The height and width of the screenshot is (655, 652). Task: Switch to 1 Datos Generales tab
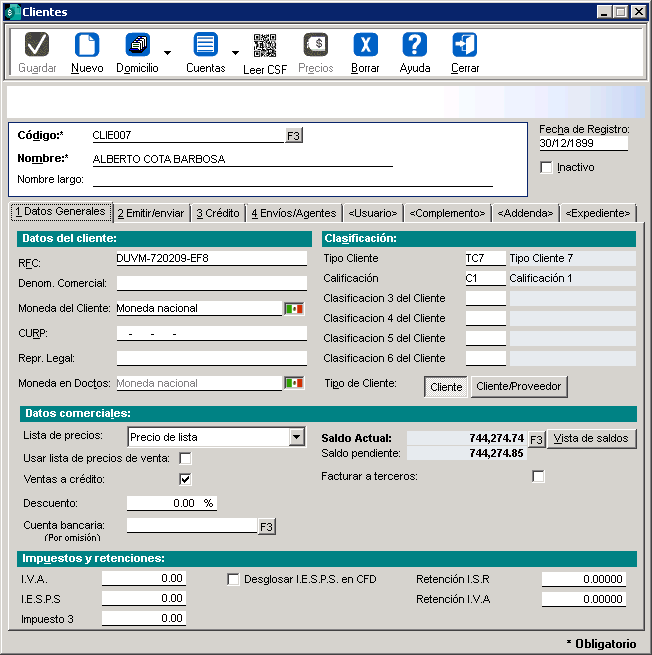(x=61, y=211)
